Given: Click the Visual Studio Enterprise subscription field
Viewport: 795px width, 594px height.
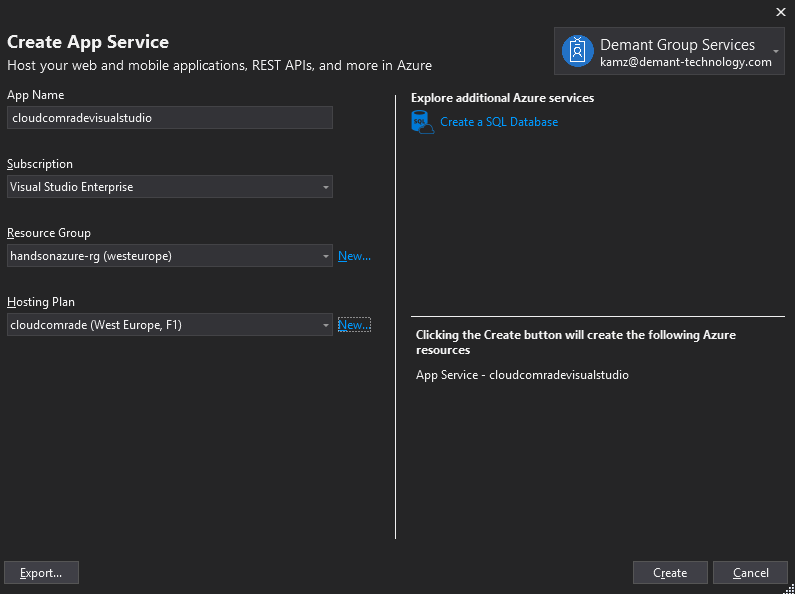Looking at the screenshot, I should (x=160, y=187).
